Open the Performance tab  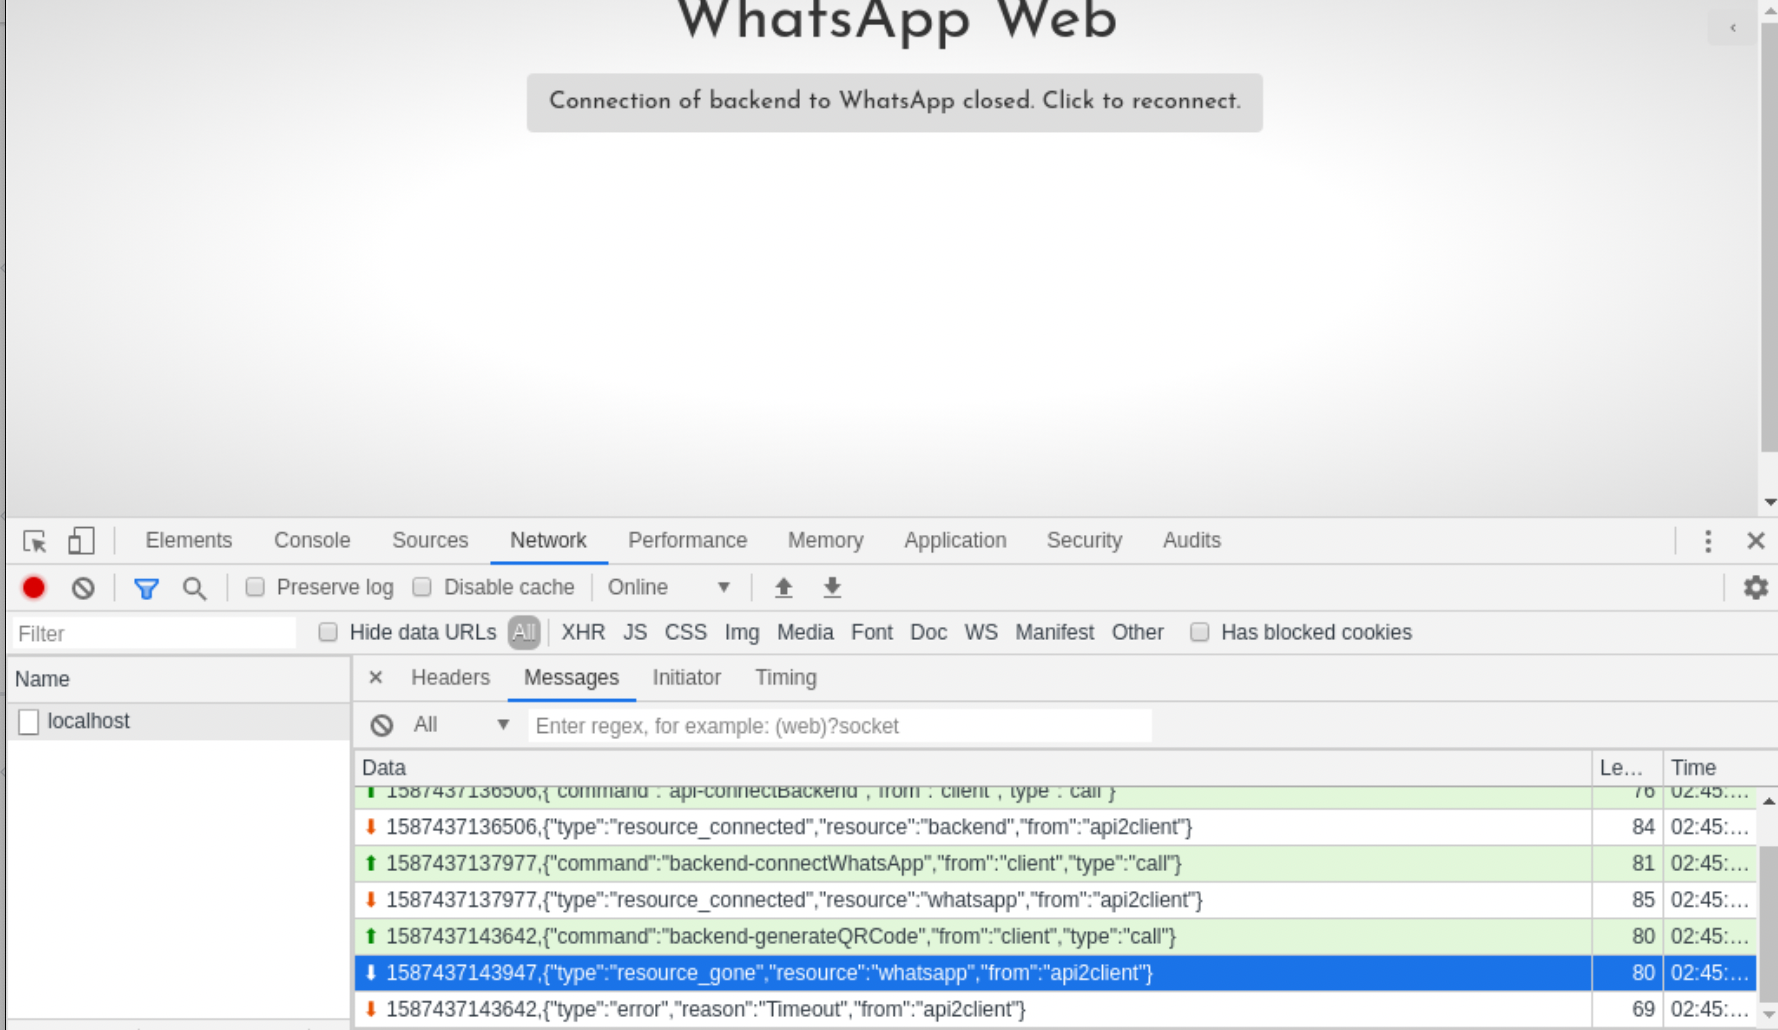[x=688, y=541]
